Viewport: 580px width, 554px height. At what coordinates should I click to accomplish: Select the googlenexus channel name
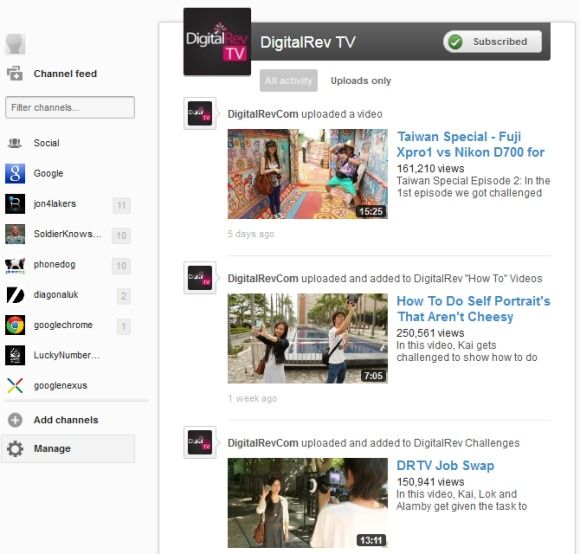(x=60, y=386)
